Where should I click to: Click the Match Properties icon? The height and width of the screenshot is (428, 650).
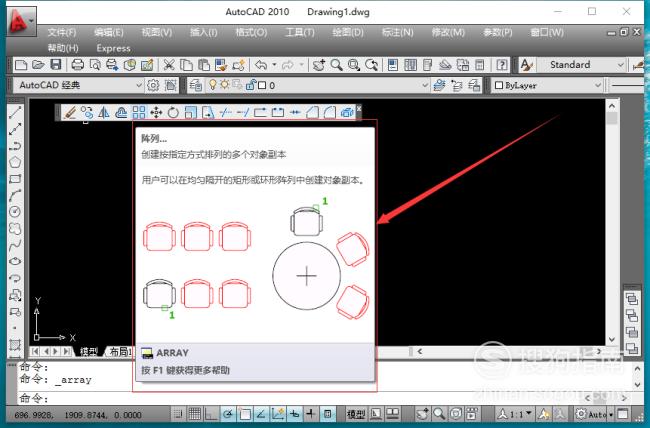tap(221, 65)
